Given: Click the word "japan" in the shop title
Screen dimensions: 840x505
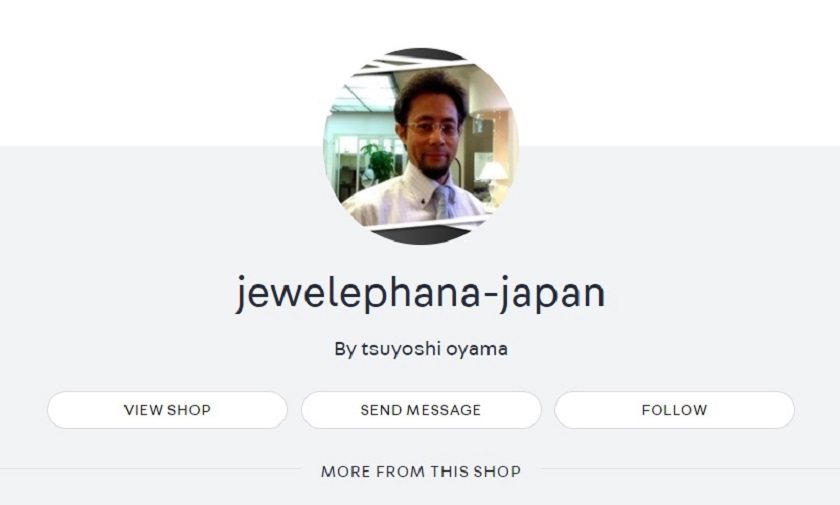Looking at the screenshot, I should pos(551,294).
